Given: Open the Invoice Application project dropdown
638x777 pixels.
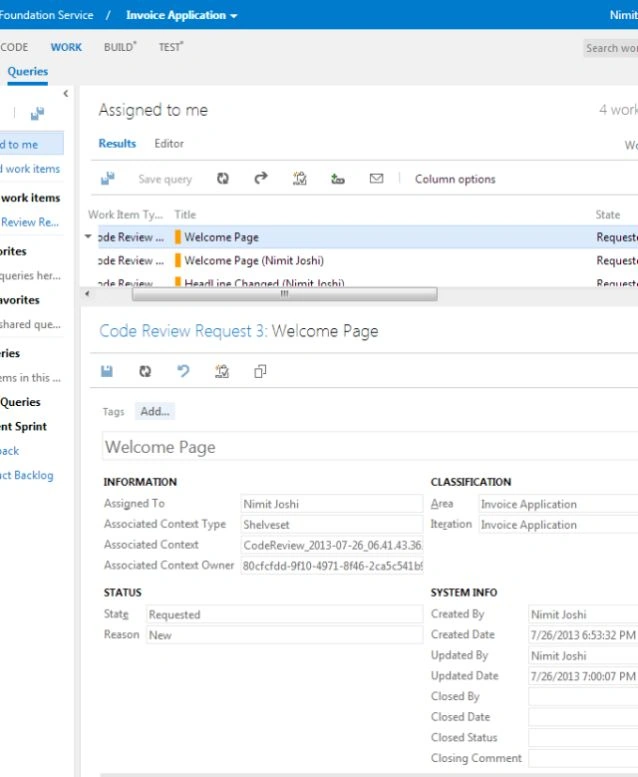Looking at the screenshot, I should 181,15.
